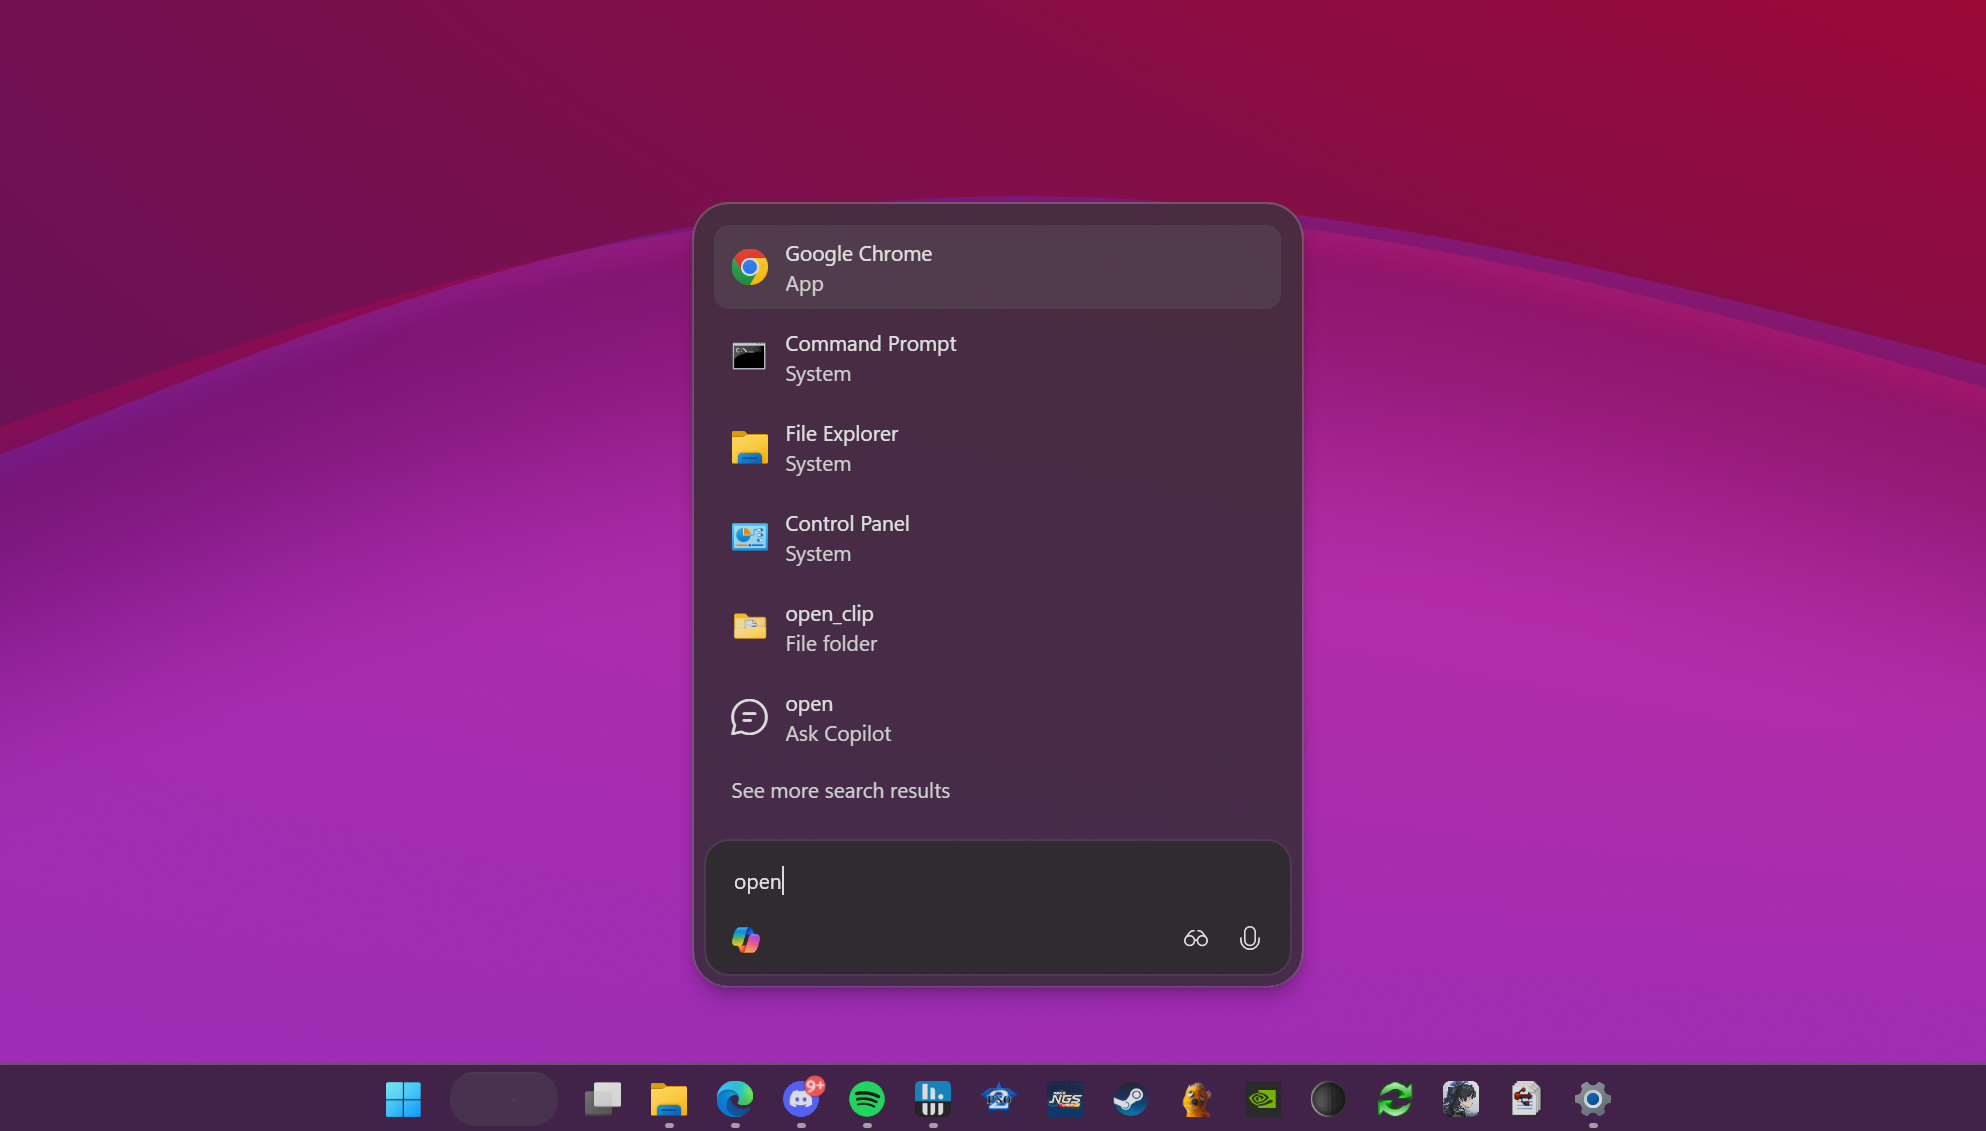Open NVIDIA app from taskbar
The image size is (1986, 1131).
[x=1262, y=1099]
